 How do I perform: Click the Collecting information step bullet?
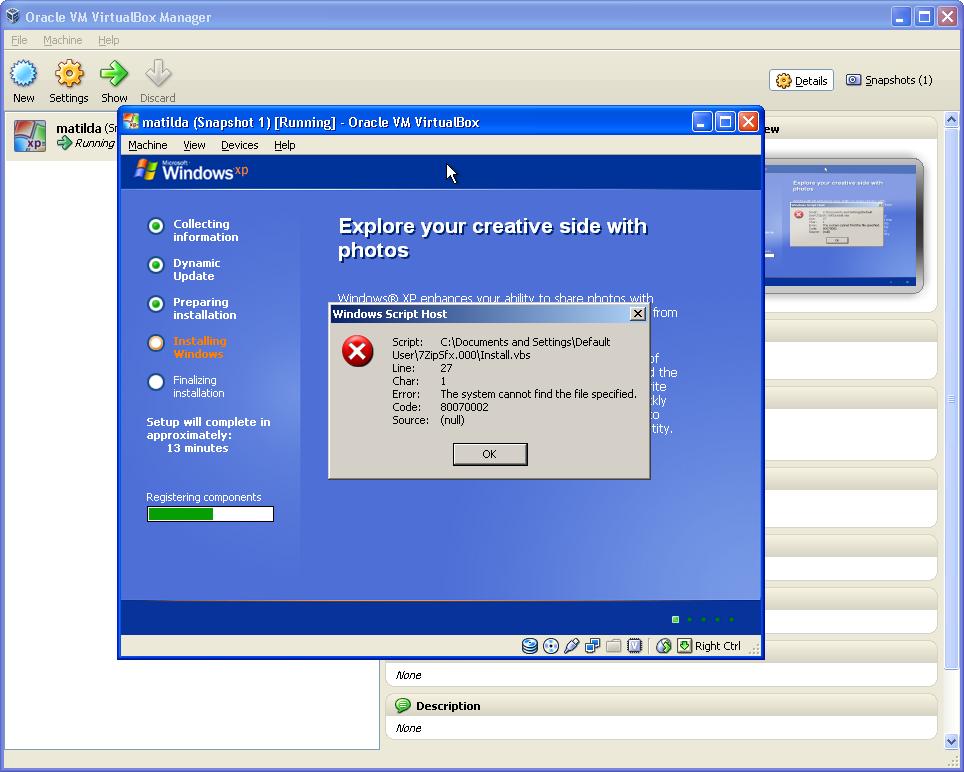coord(156,226)
